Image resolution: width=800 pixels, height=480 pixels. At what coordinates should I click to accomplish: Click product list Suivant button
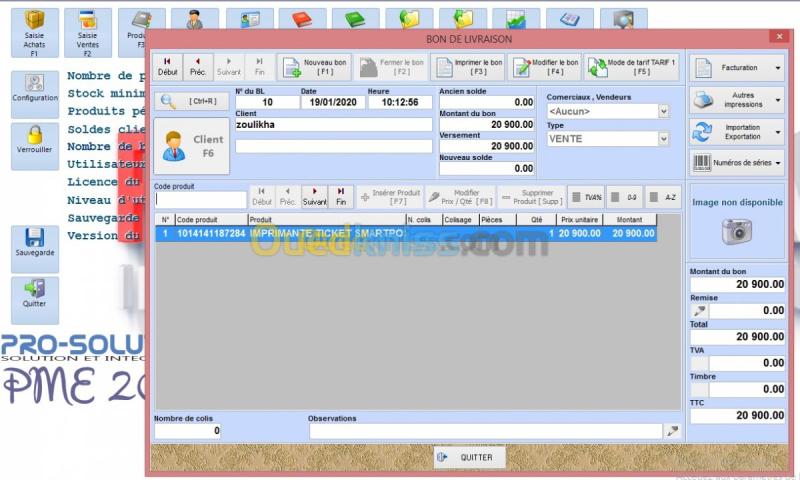coord(314,196)
